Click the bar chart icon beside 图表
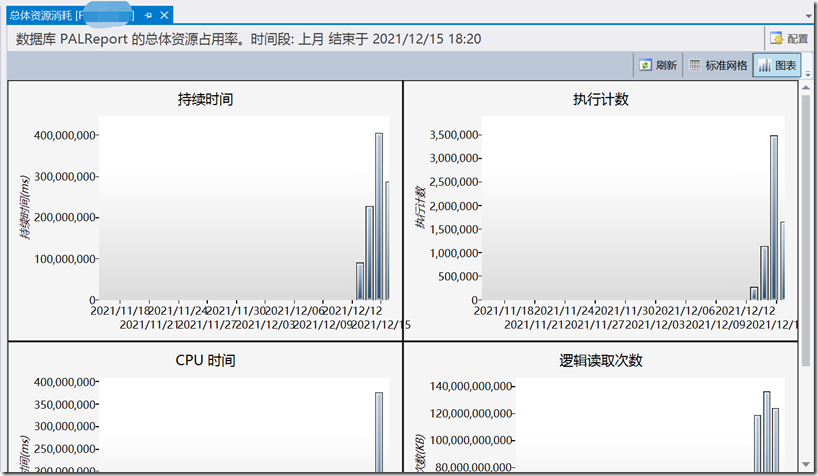 (x=764, y=65)
